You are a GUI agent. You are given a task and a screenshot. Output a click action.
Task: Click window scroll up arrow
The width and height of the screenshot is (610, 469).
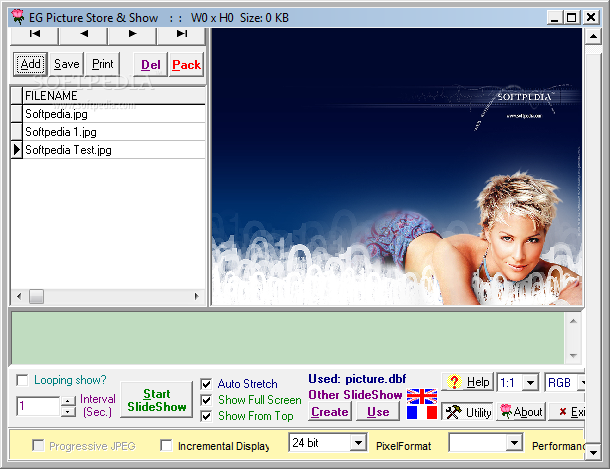point(593,37)
